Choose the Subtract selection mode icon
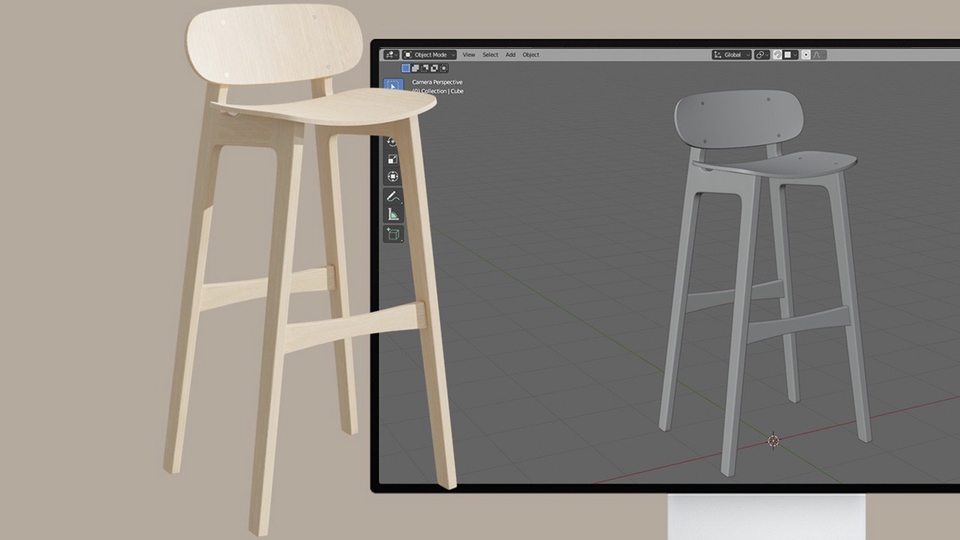 pyautogui.click(x=425, y=68)
